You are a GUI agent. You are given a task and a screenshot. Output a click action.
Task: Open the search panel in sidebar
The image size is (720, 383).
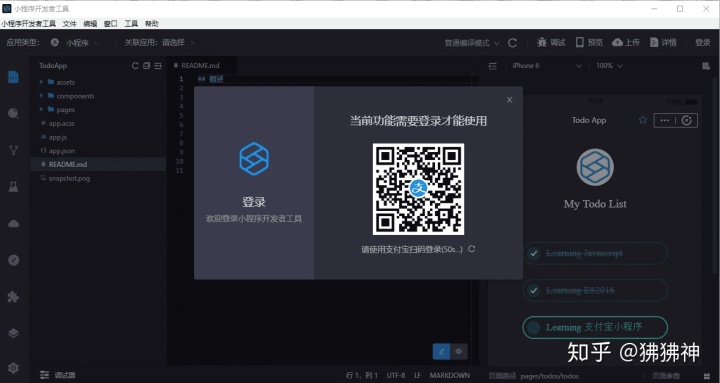[13, 113]
